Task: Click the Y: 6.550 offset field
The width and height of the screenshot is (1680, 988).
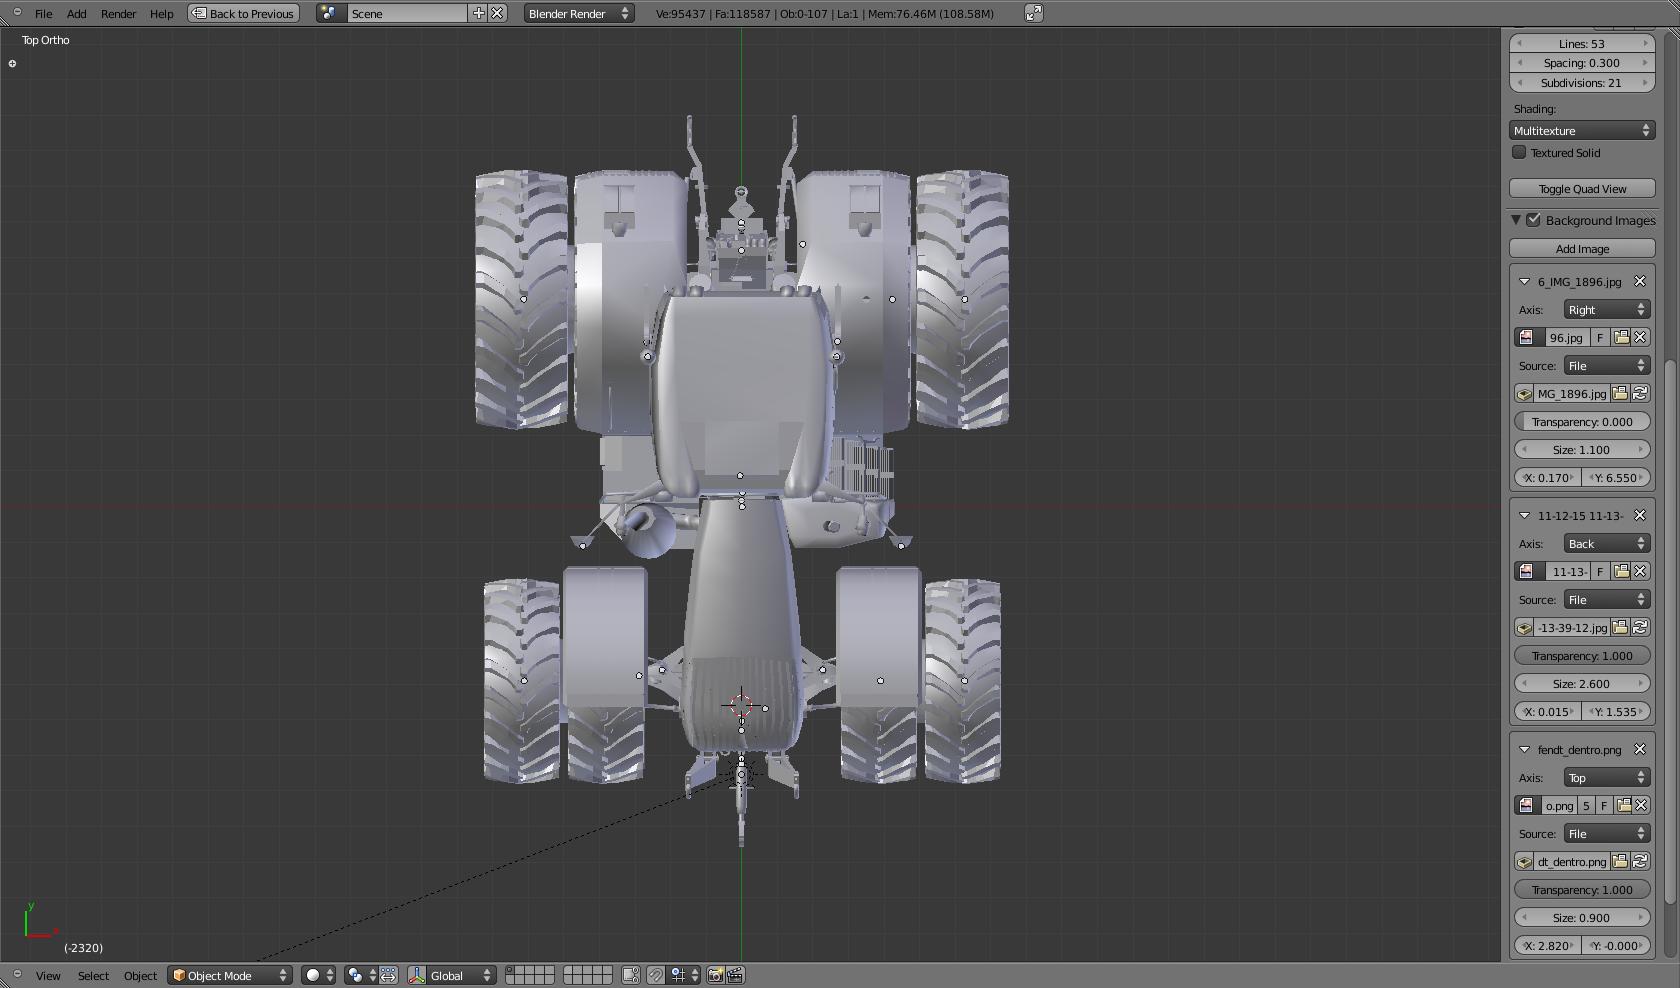Action: point(1616,478)
